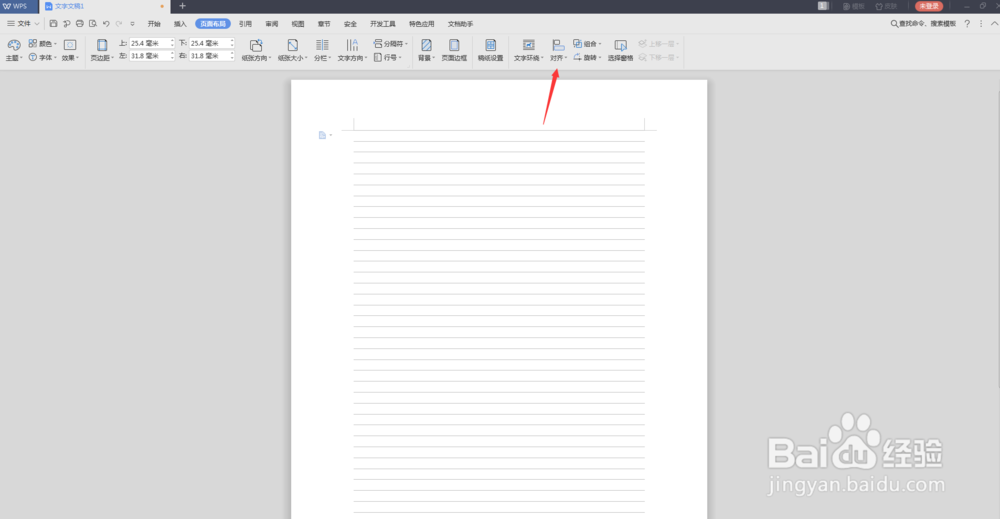This screenshot has height=519, width=1000.
Task: Open the 组合 group dropdown
Action: point(587,43)
